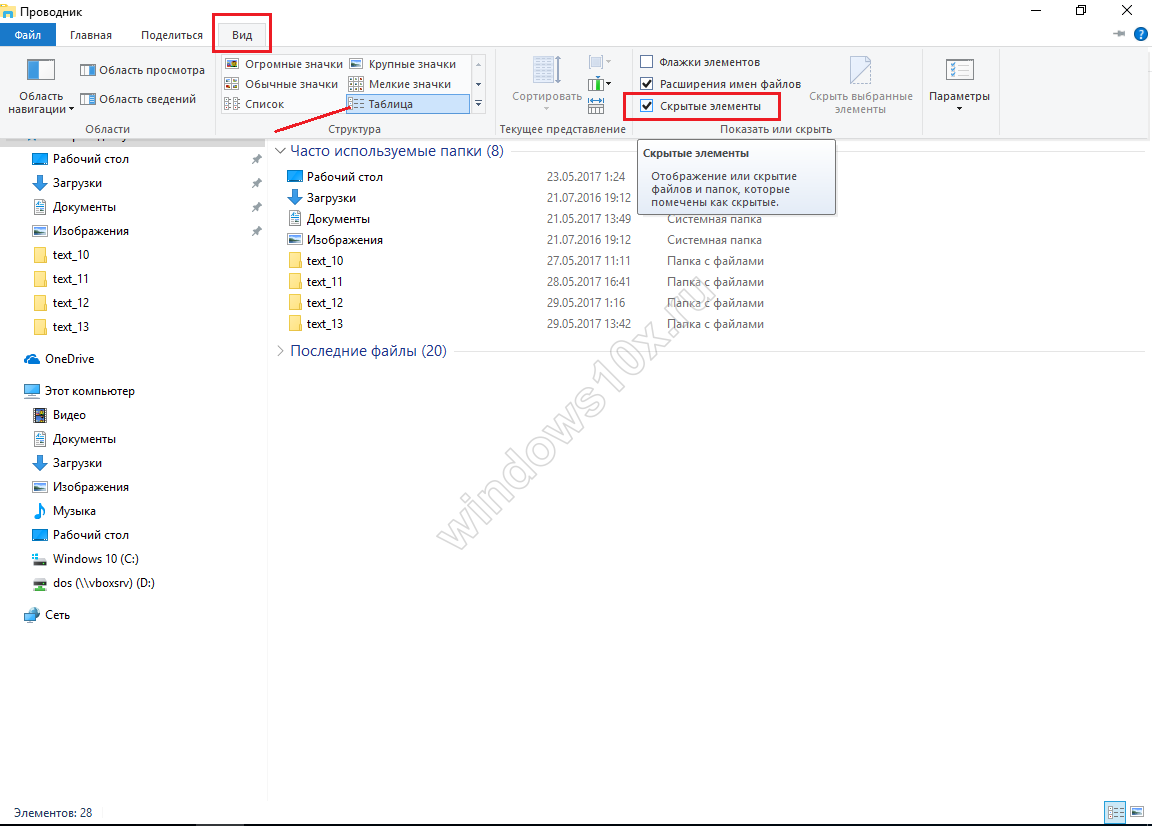Uncheck the Скрытые элементы checkbox
The width and height of the screenshot is (1152, 826).
click(647, 106)
